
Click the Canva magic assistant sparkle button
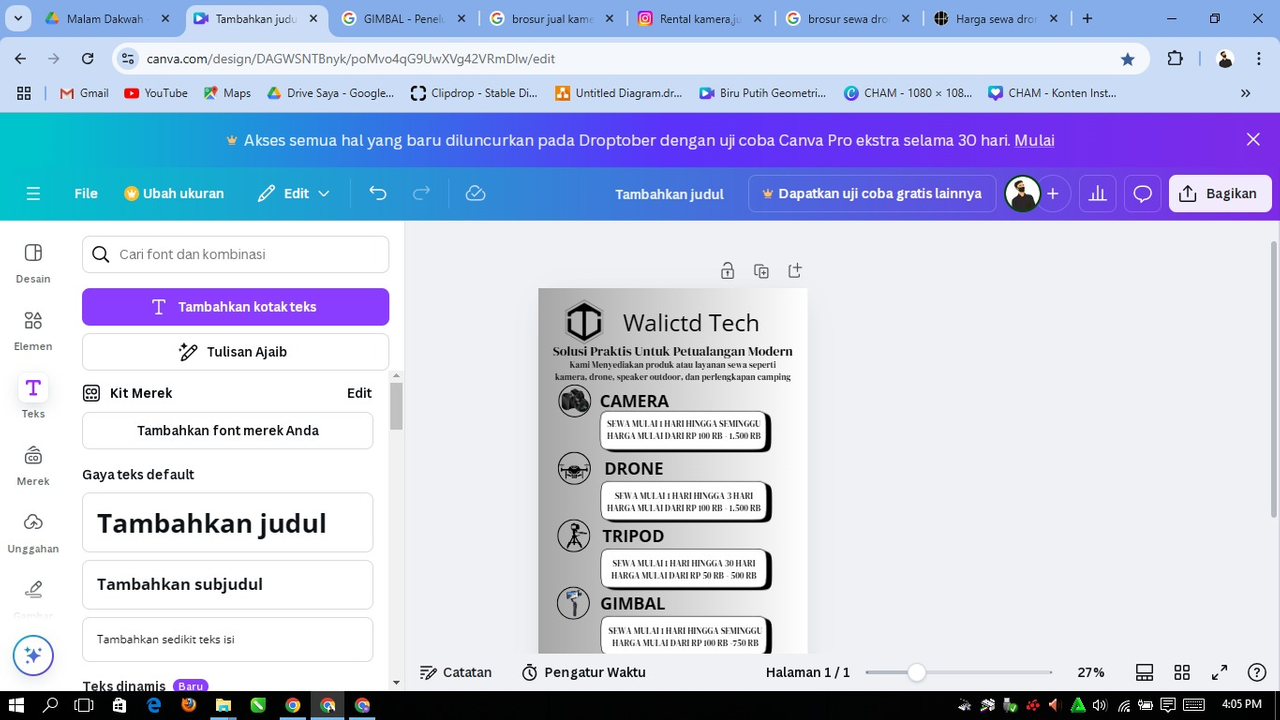pos(33,656)
